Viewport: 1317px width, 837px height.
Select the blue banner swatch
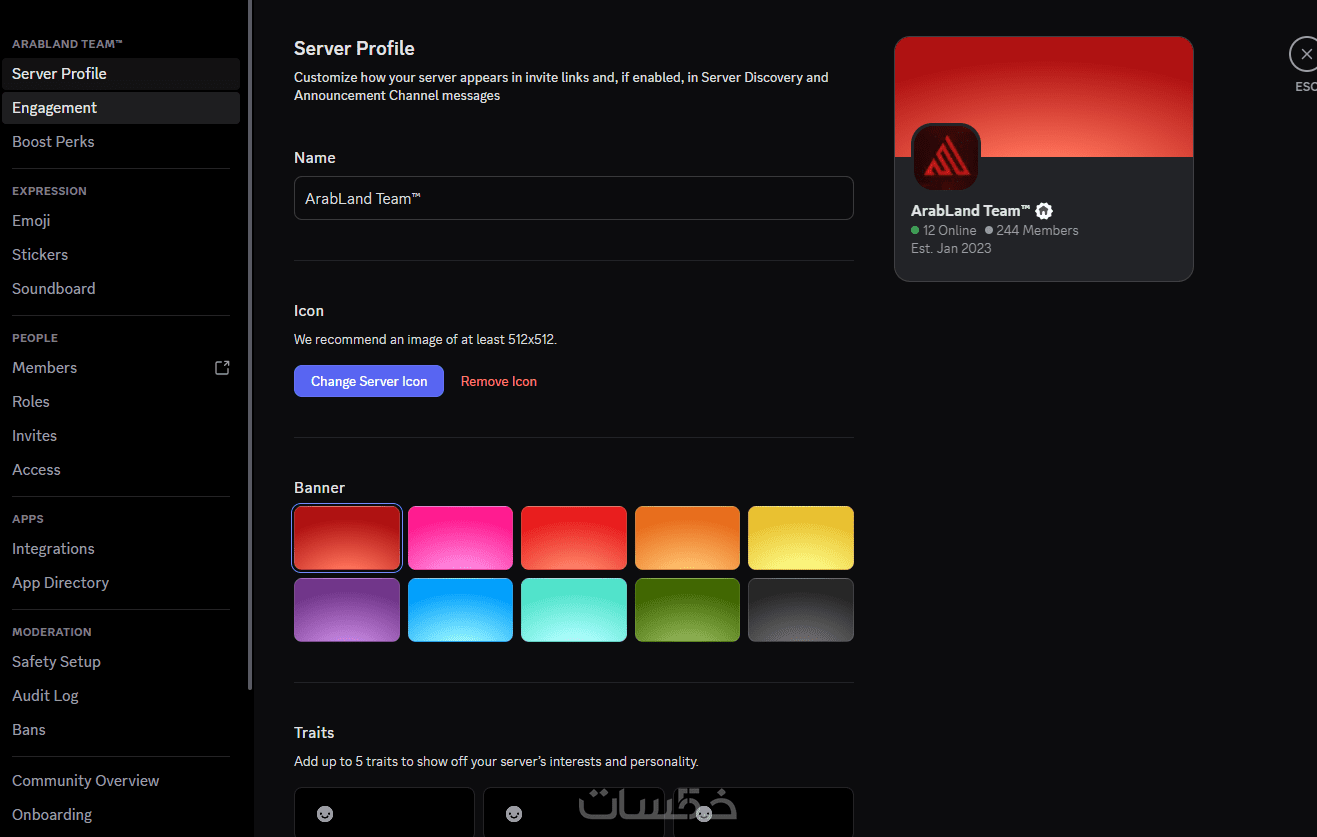(460, 610)
